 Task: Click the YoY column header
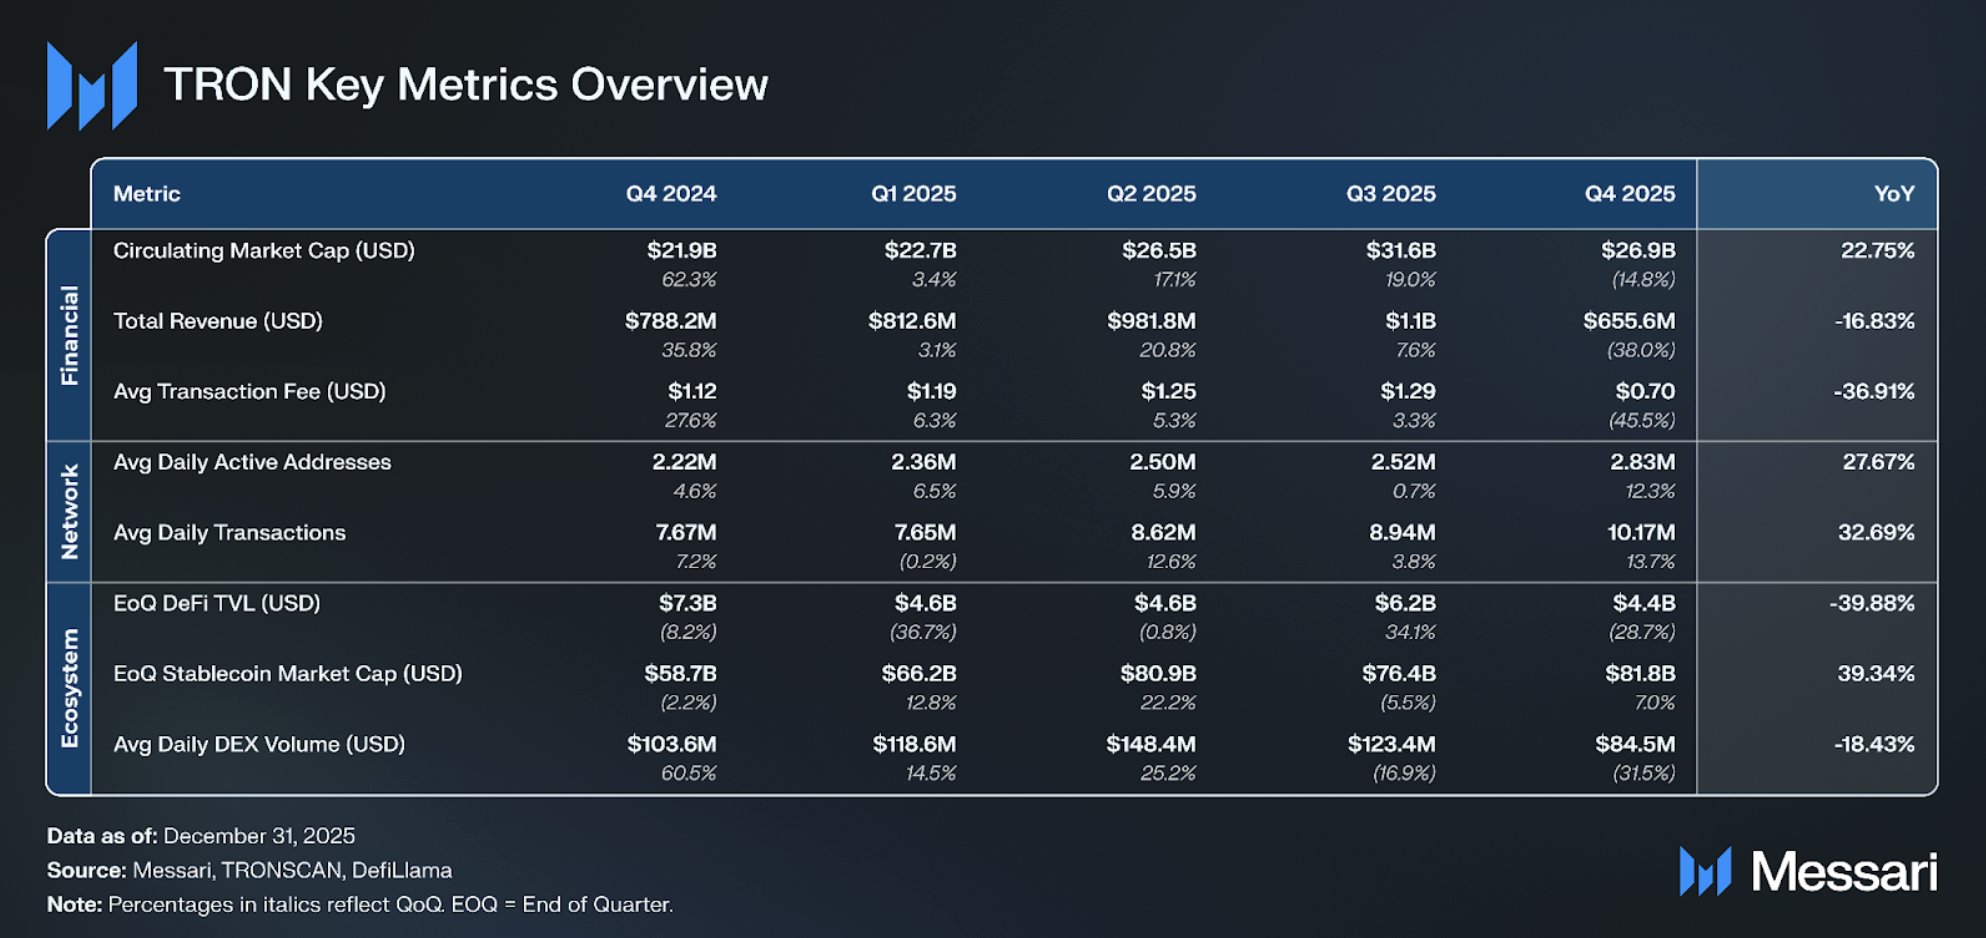pyautogui.click(x=1893, y=194)
